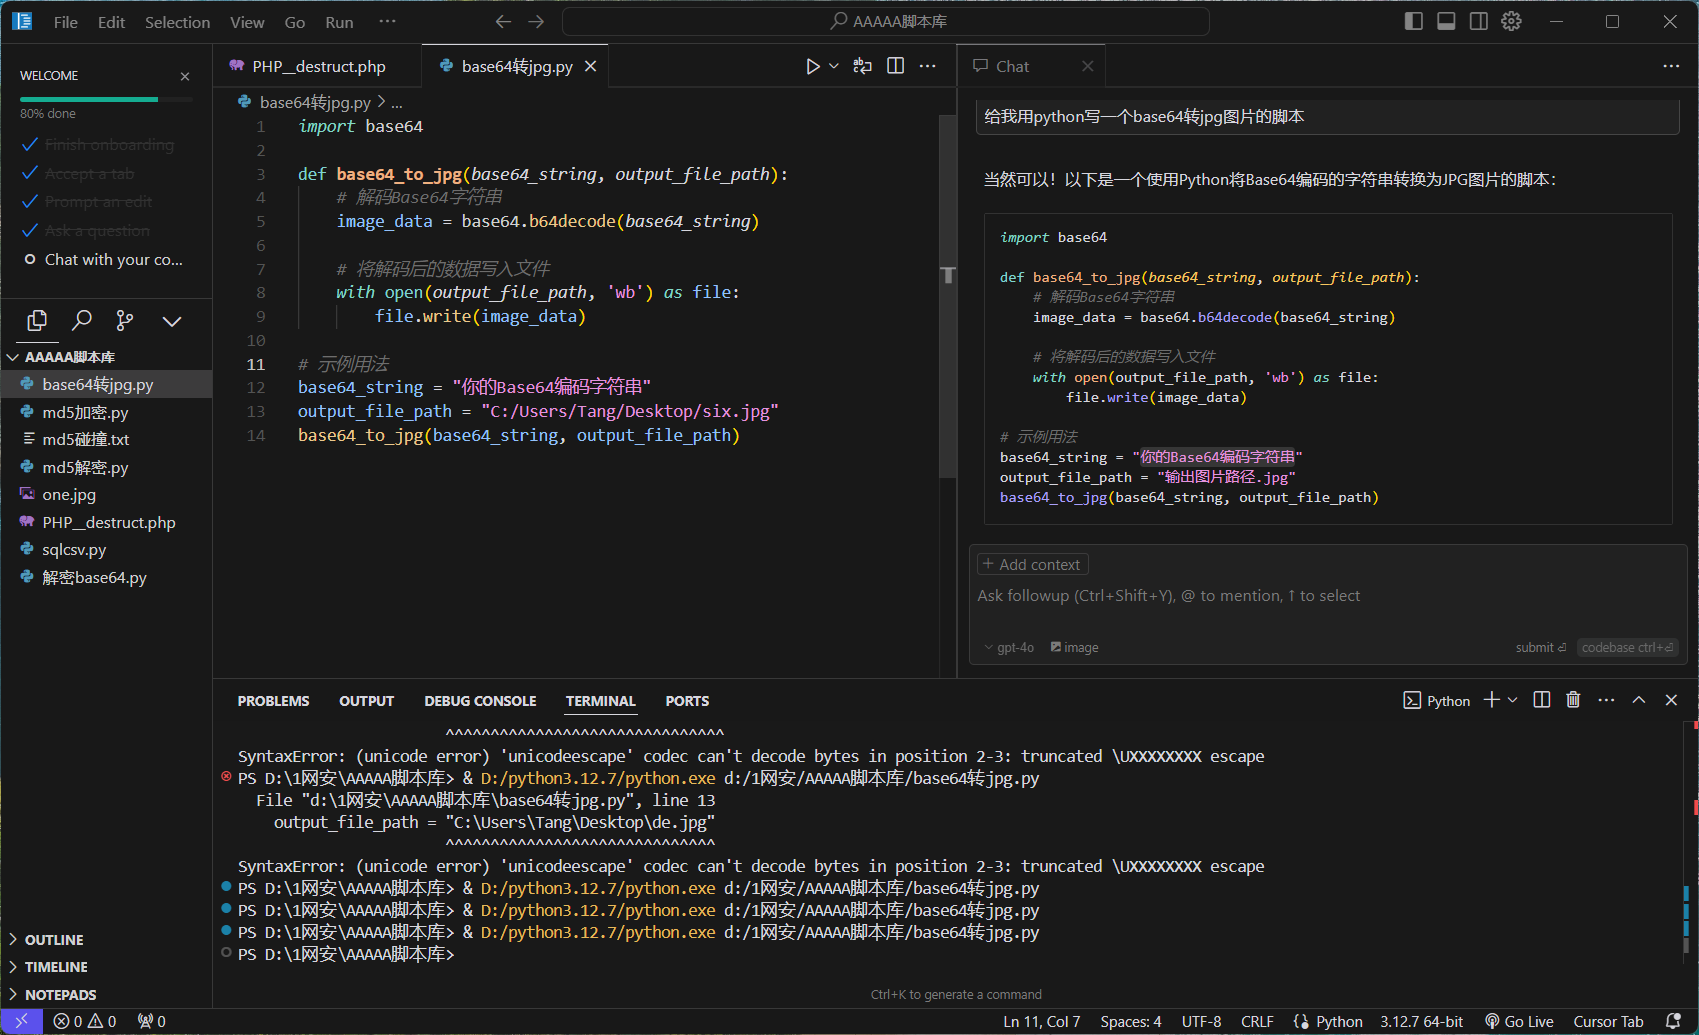This screenshot has height=1035, width=1699.
Task: Click the onboarding progress bar
Action: 106,99
